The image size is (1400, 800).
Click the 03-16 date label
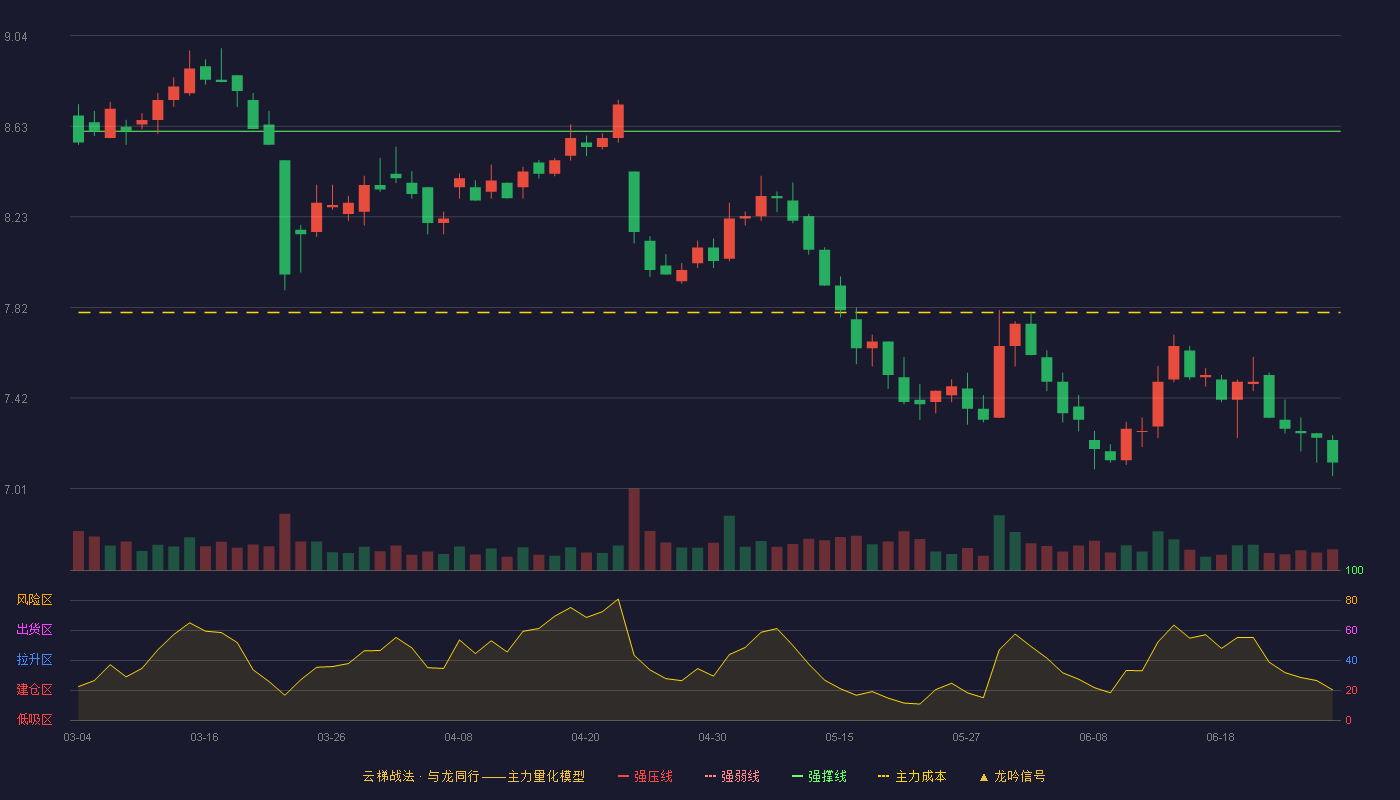pos(204,737)
